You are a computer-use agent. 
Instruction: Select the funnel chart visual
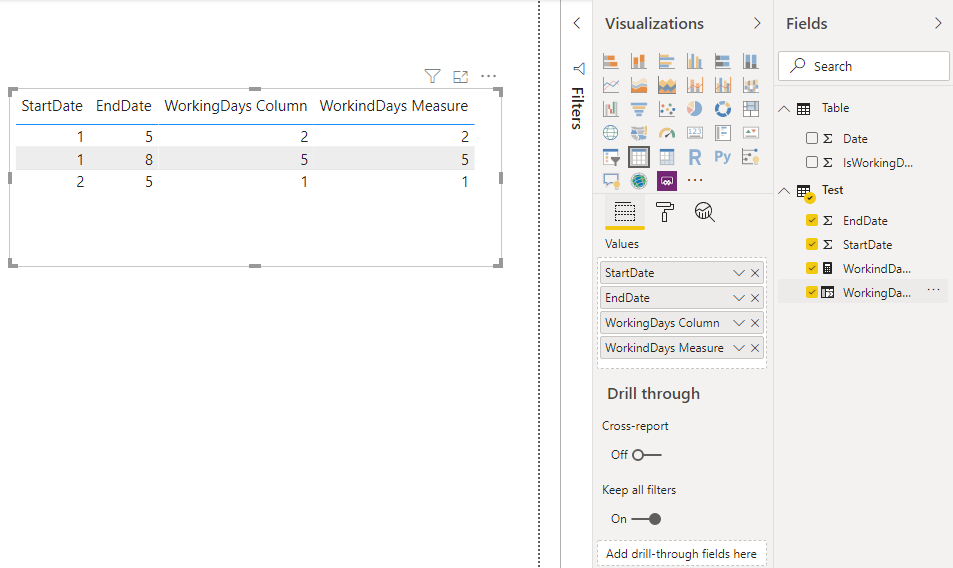[x=638, y=109]
